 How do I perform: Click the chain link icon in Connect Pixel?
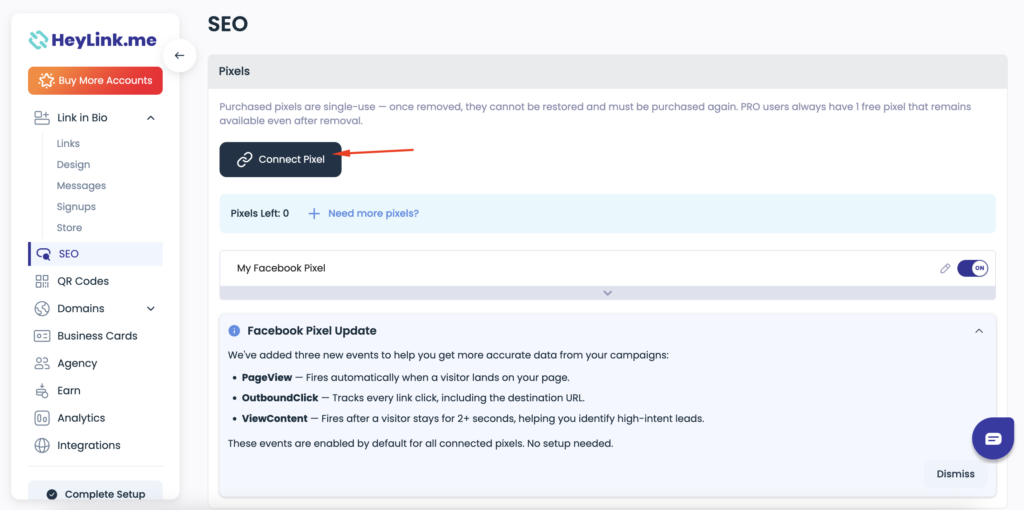pos(244,159)
